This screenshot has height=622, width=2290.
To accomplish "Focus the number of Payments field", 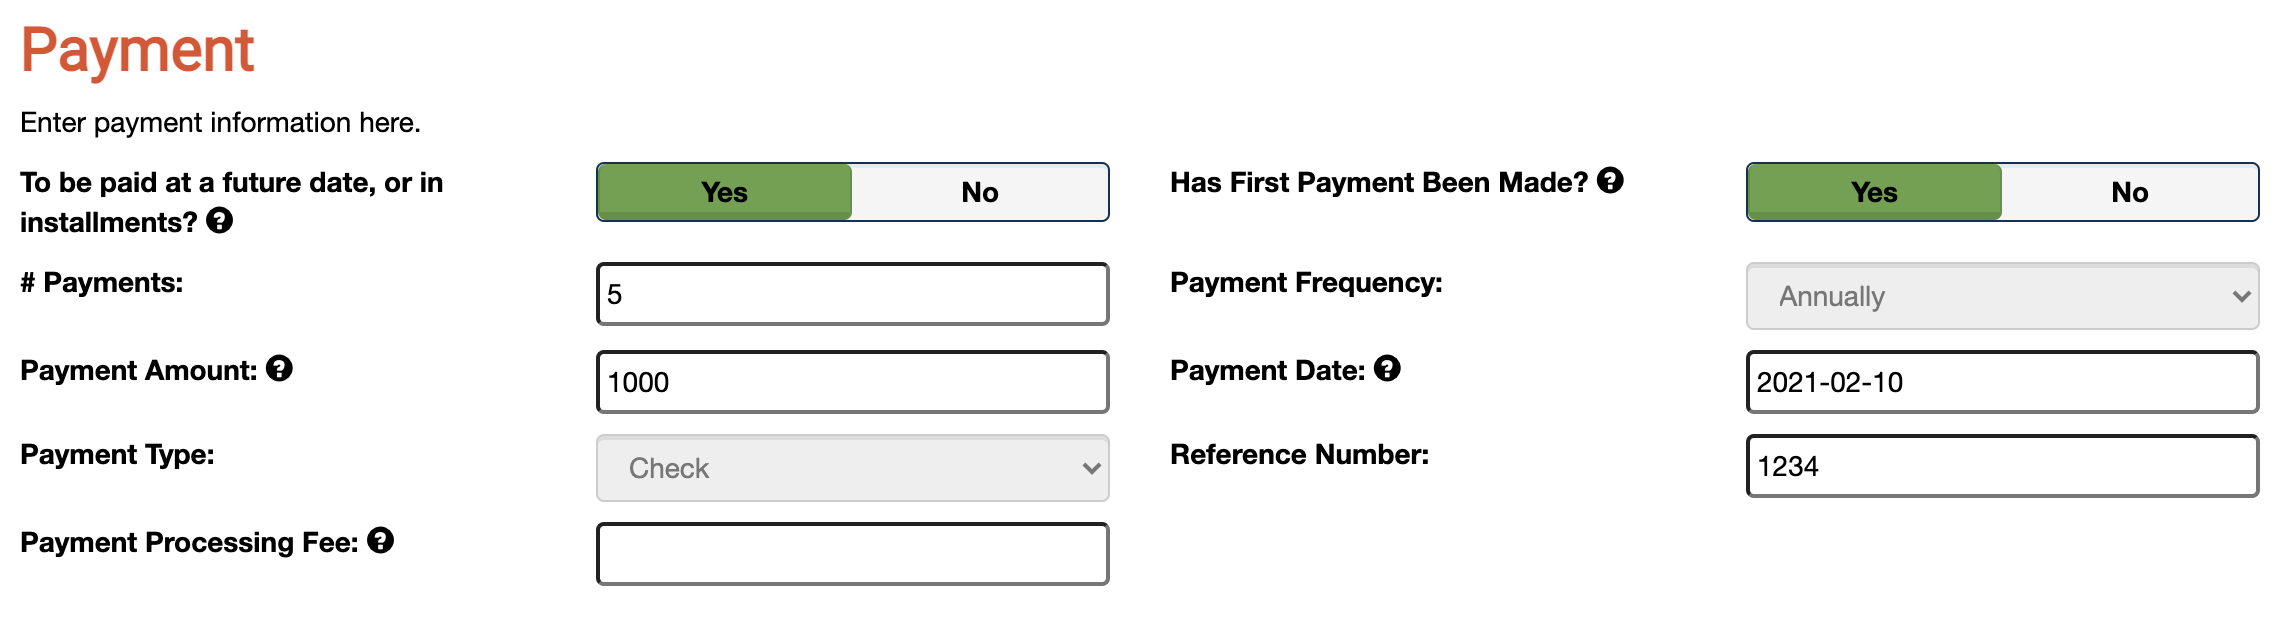I will tap(851, 294).
